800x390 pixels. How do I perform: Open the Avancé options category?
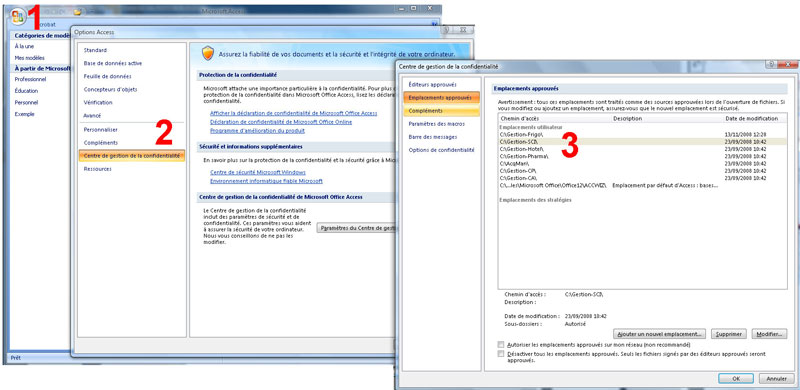pos(92,116)
